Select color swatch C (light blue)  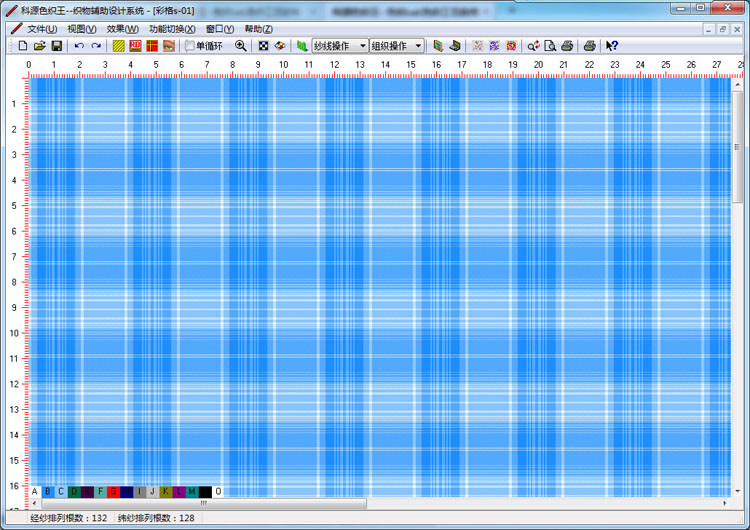pos(61,491)
